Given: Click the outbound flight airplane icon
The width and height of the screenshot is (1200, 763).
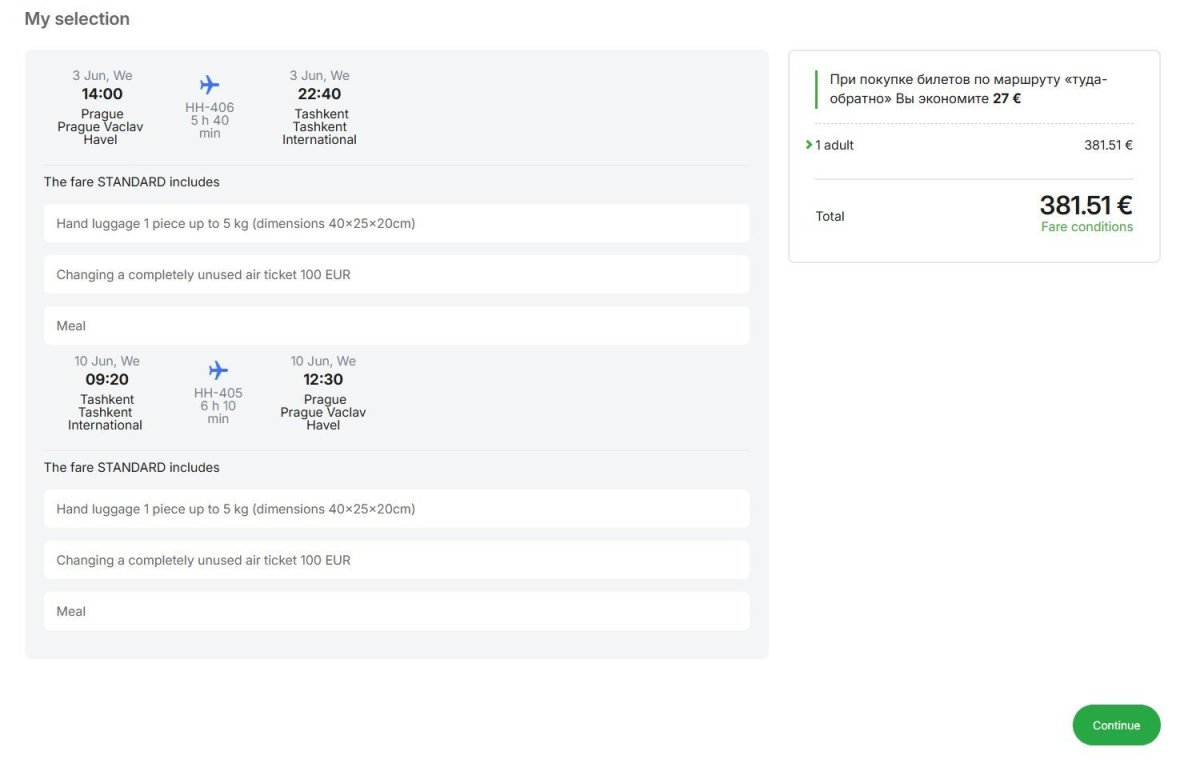Looking at the screenshot, I should (209, 85).
